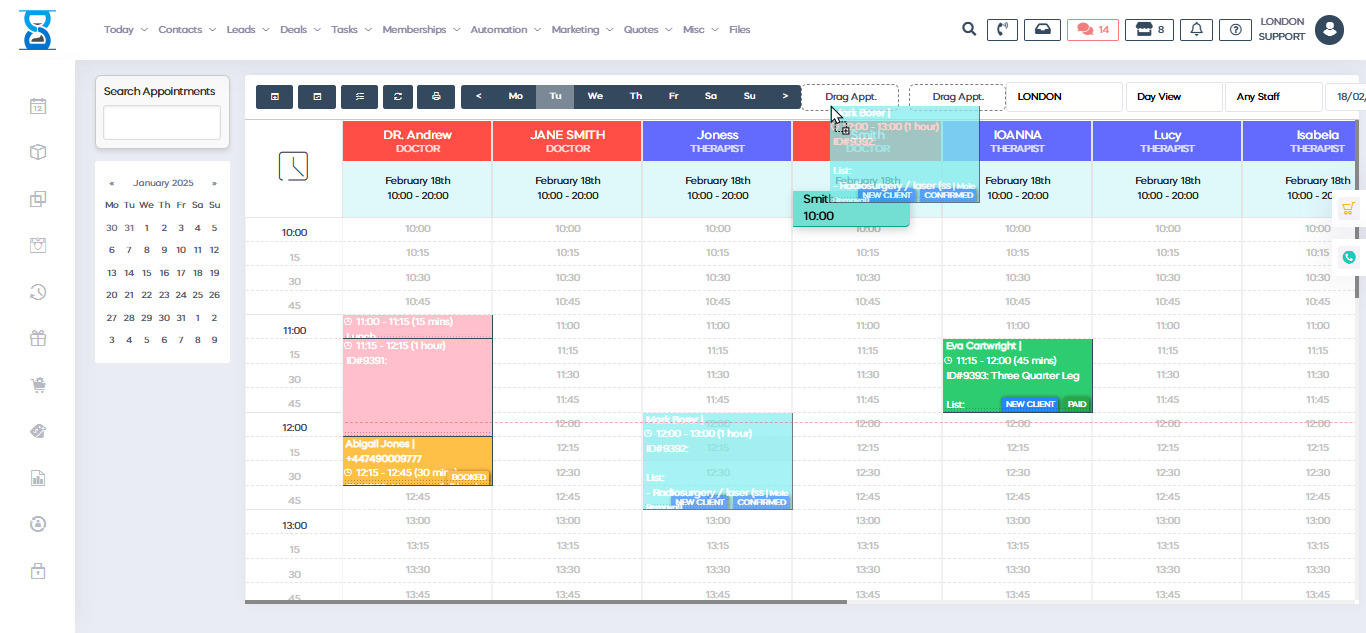Image resolution: width=1366 pixels, height=633 pixels.
Task: Select January 15 in mini calendar
Action: click(146, 273)
